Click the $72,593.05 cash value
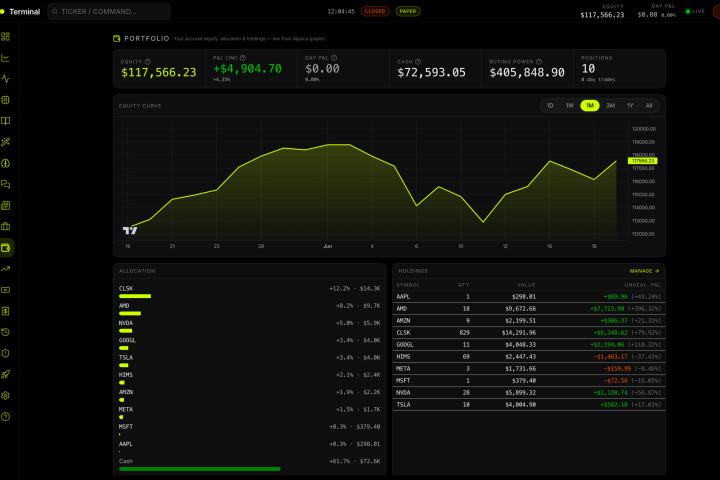The height and width of the screenshot is (480, 720). 432,73
